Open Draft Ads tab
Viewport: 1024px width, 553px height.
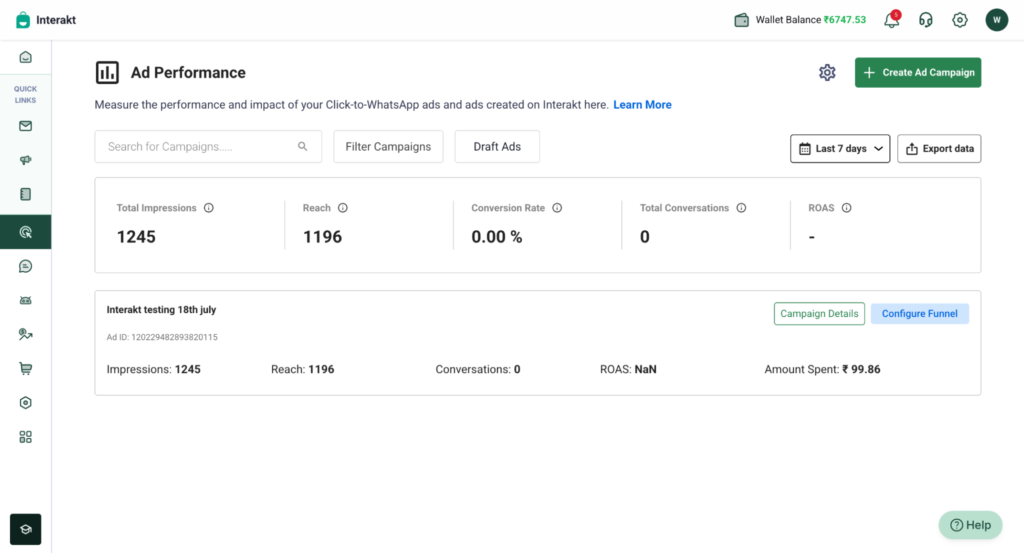[497, 146]
